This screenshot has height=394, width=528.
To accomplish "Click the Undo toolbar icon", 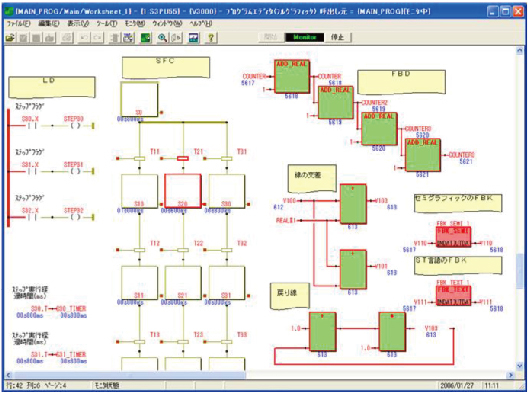I will (84, 37).
